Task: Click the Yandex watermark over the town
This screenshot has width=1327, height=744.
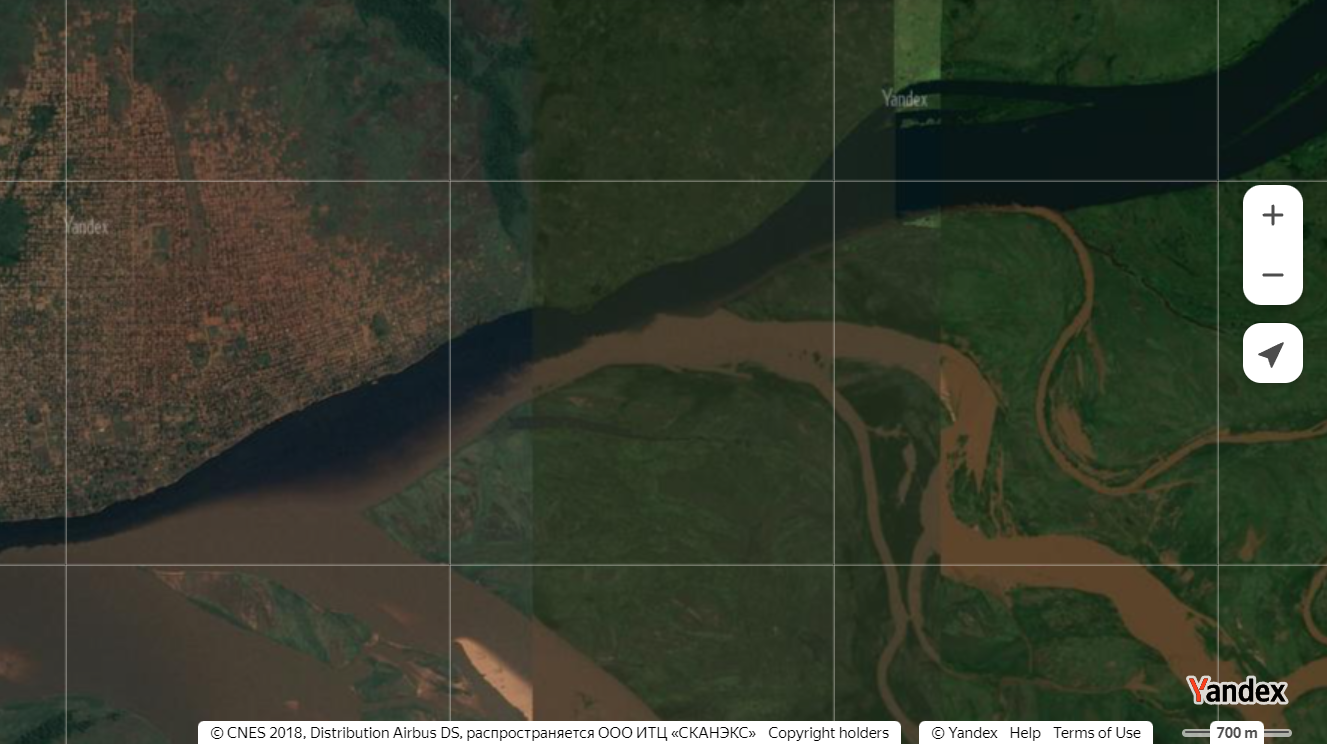Action: pyautogui.click(x=86, y=226)
